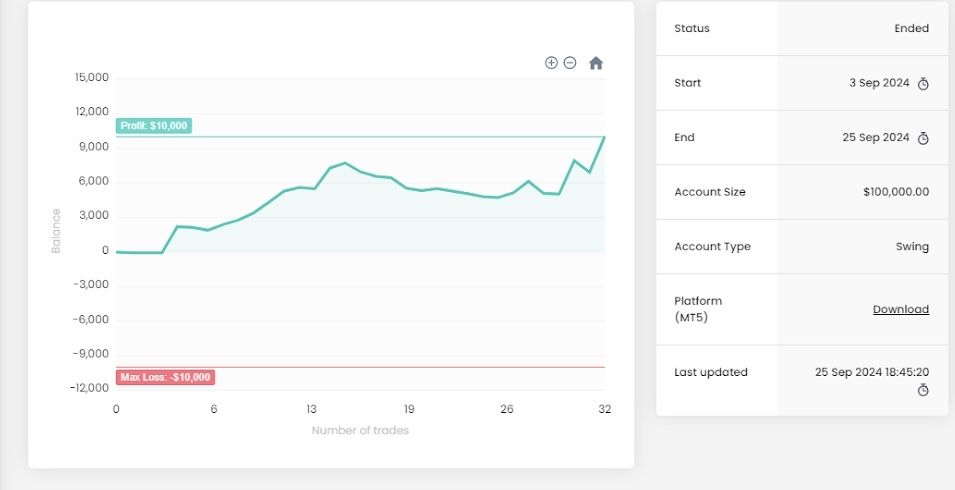Click the clock icon beside Start date
This screenshot has height=490, width=955.
923,84
